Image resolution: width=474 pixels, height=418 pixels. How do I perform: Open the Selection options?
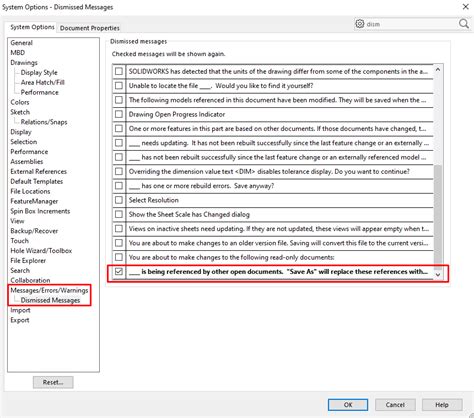pyautogui.click(x=24, y=142)
